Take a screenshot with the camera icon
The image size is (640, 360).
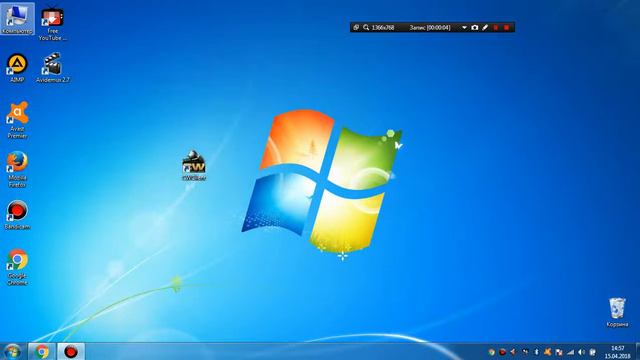click(x=474, y=27)
